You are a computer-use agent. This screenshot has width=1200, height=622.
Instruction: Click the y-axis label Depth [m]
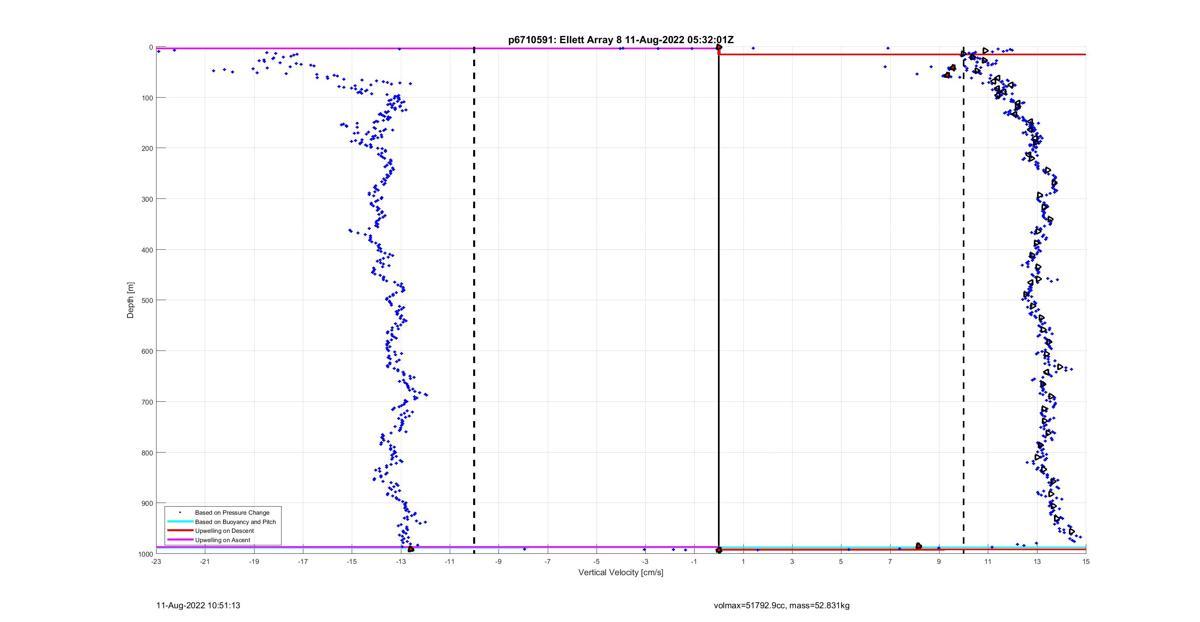[131, 300]
